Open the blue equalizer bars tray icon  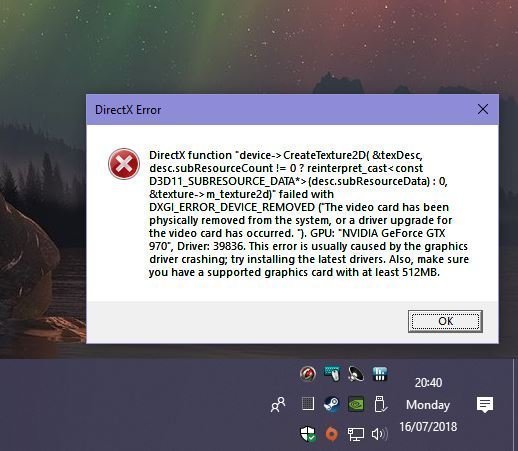click(x=379, y=374)
